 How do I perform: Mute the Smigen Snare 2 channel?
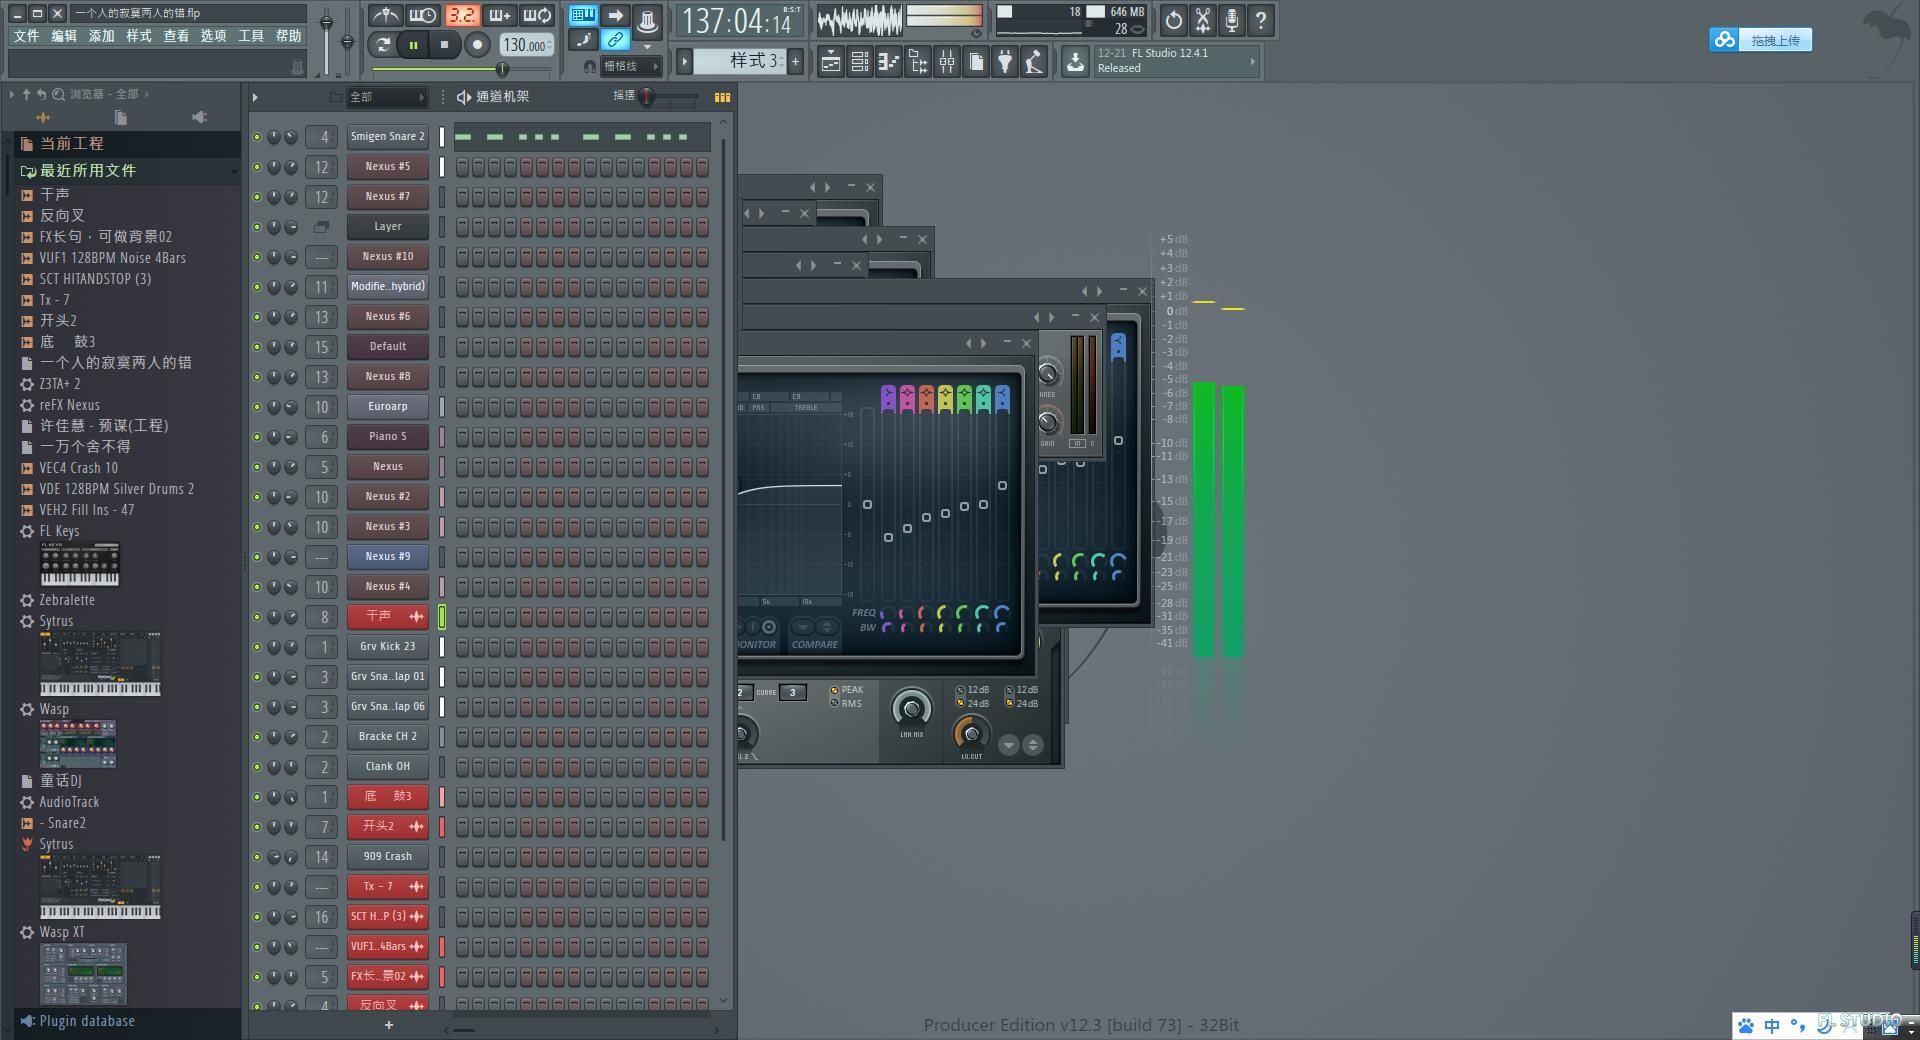[x=257, y=137]
